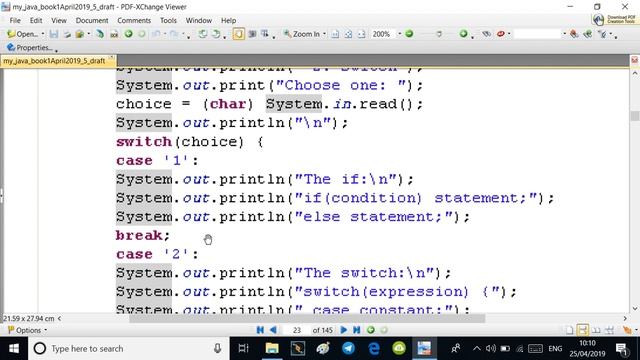The height and width of the screenshot is (360, 640).
Task: Click the taskbar search box
Action: point(129,349)
